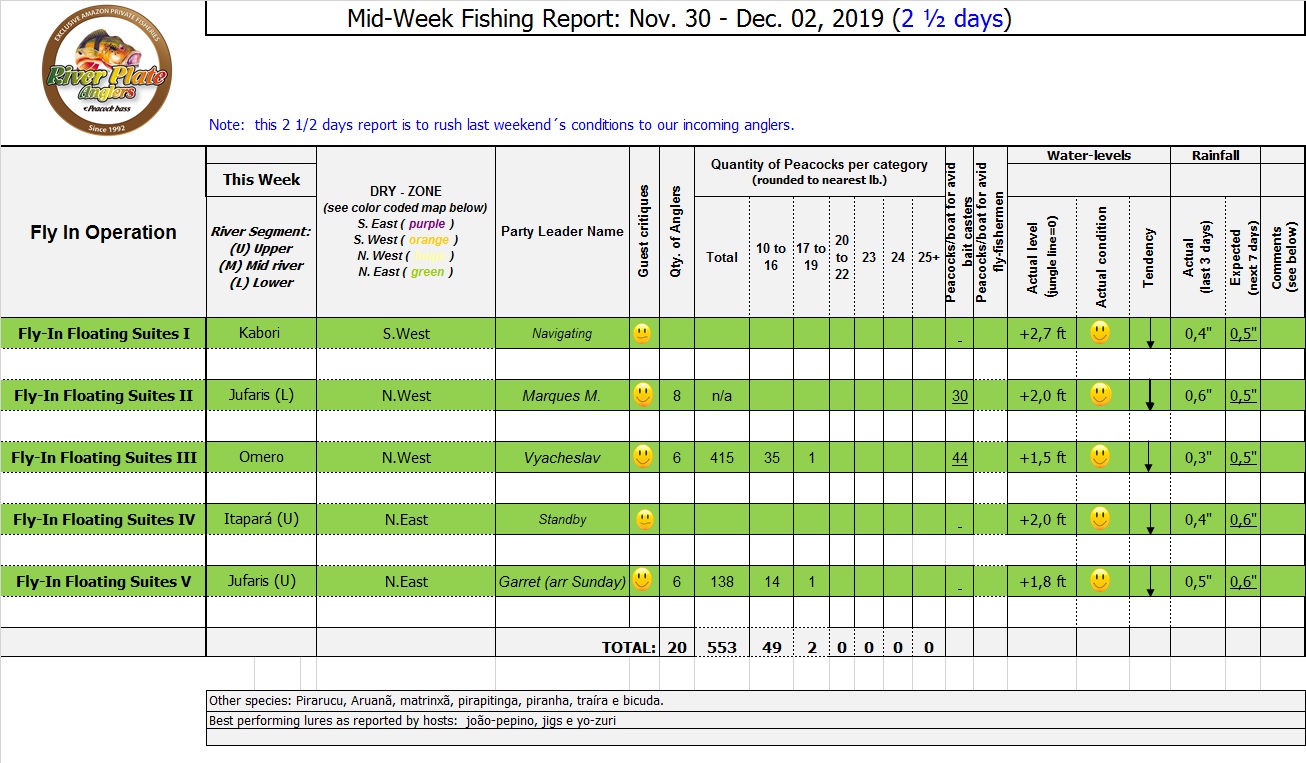The width and height of the screenshot is (1306, 763).
Task: Click expected rainfall 0,5" for Floating Suites I
Action: click(1242, 334)
